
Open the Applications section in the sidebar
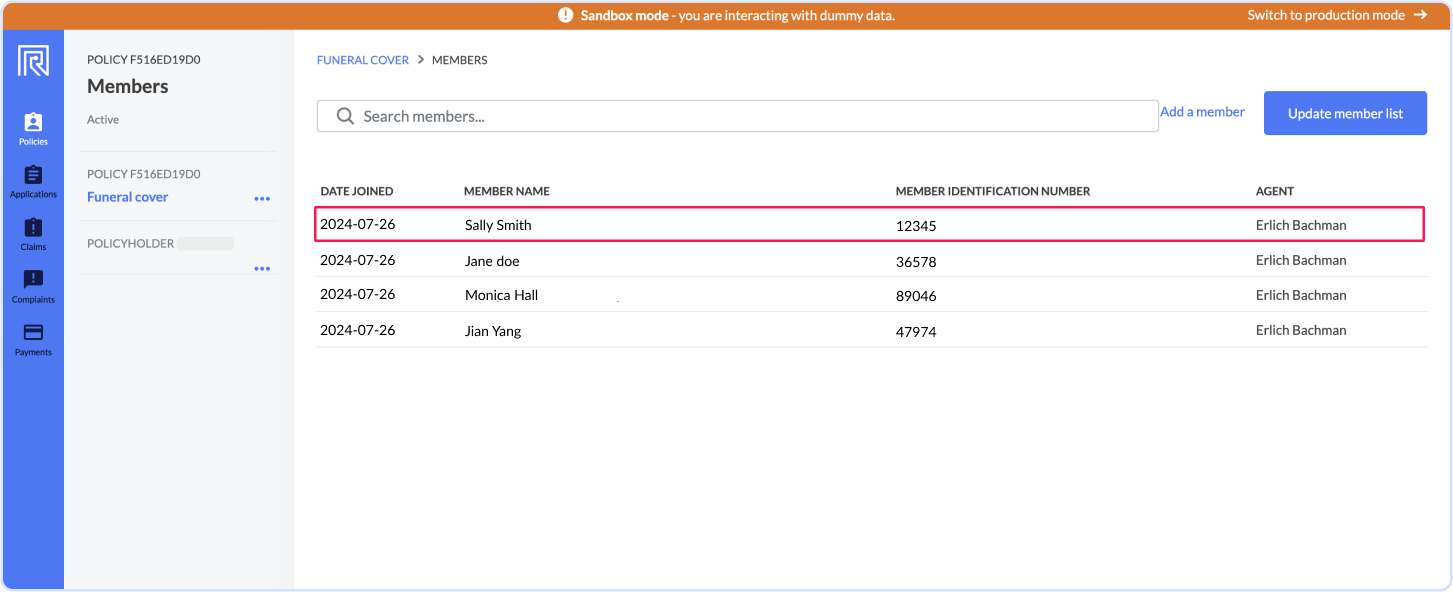tap(33, 180)
